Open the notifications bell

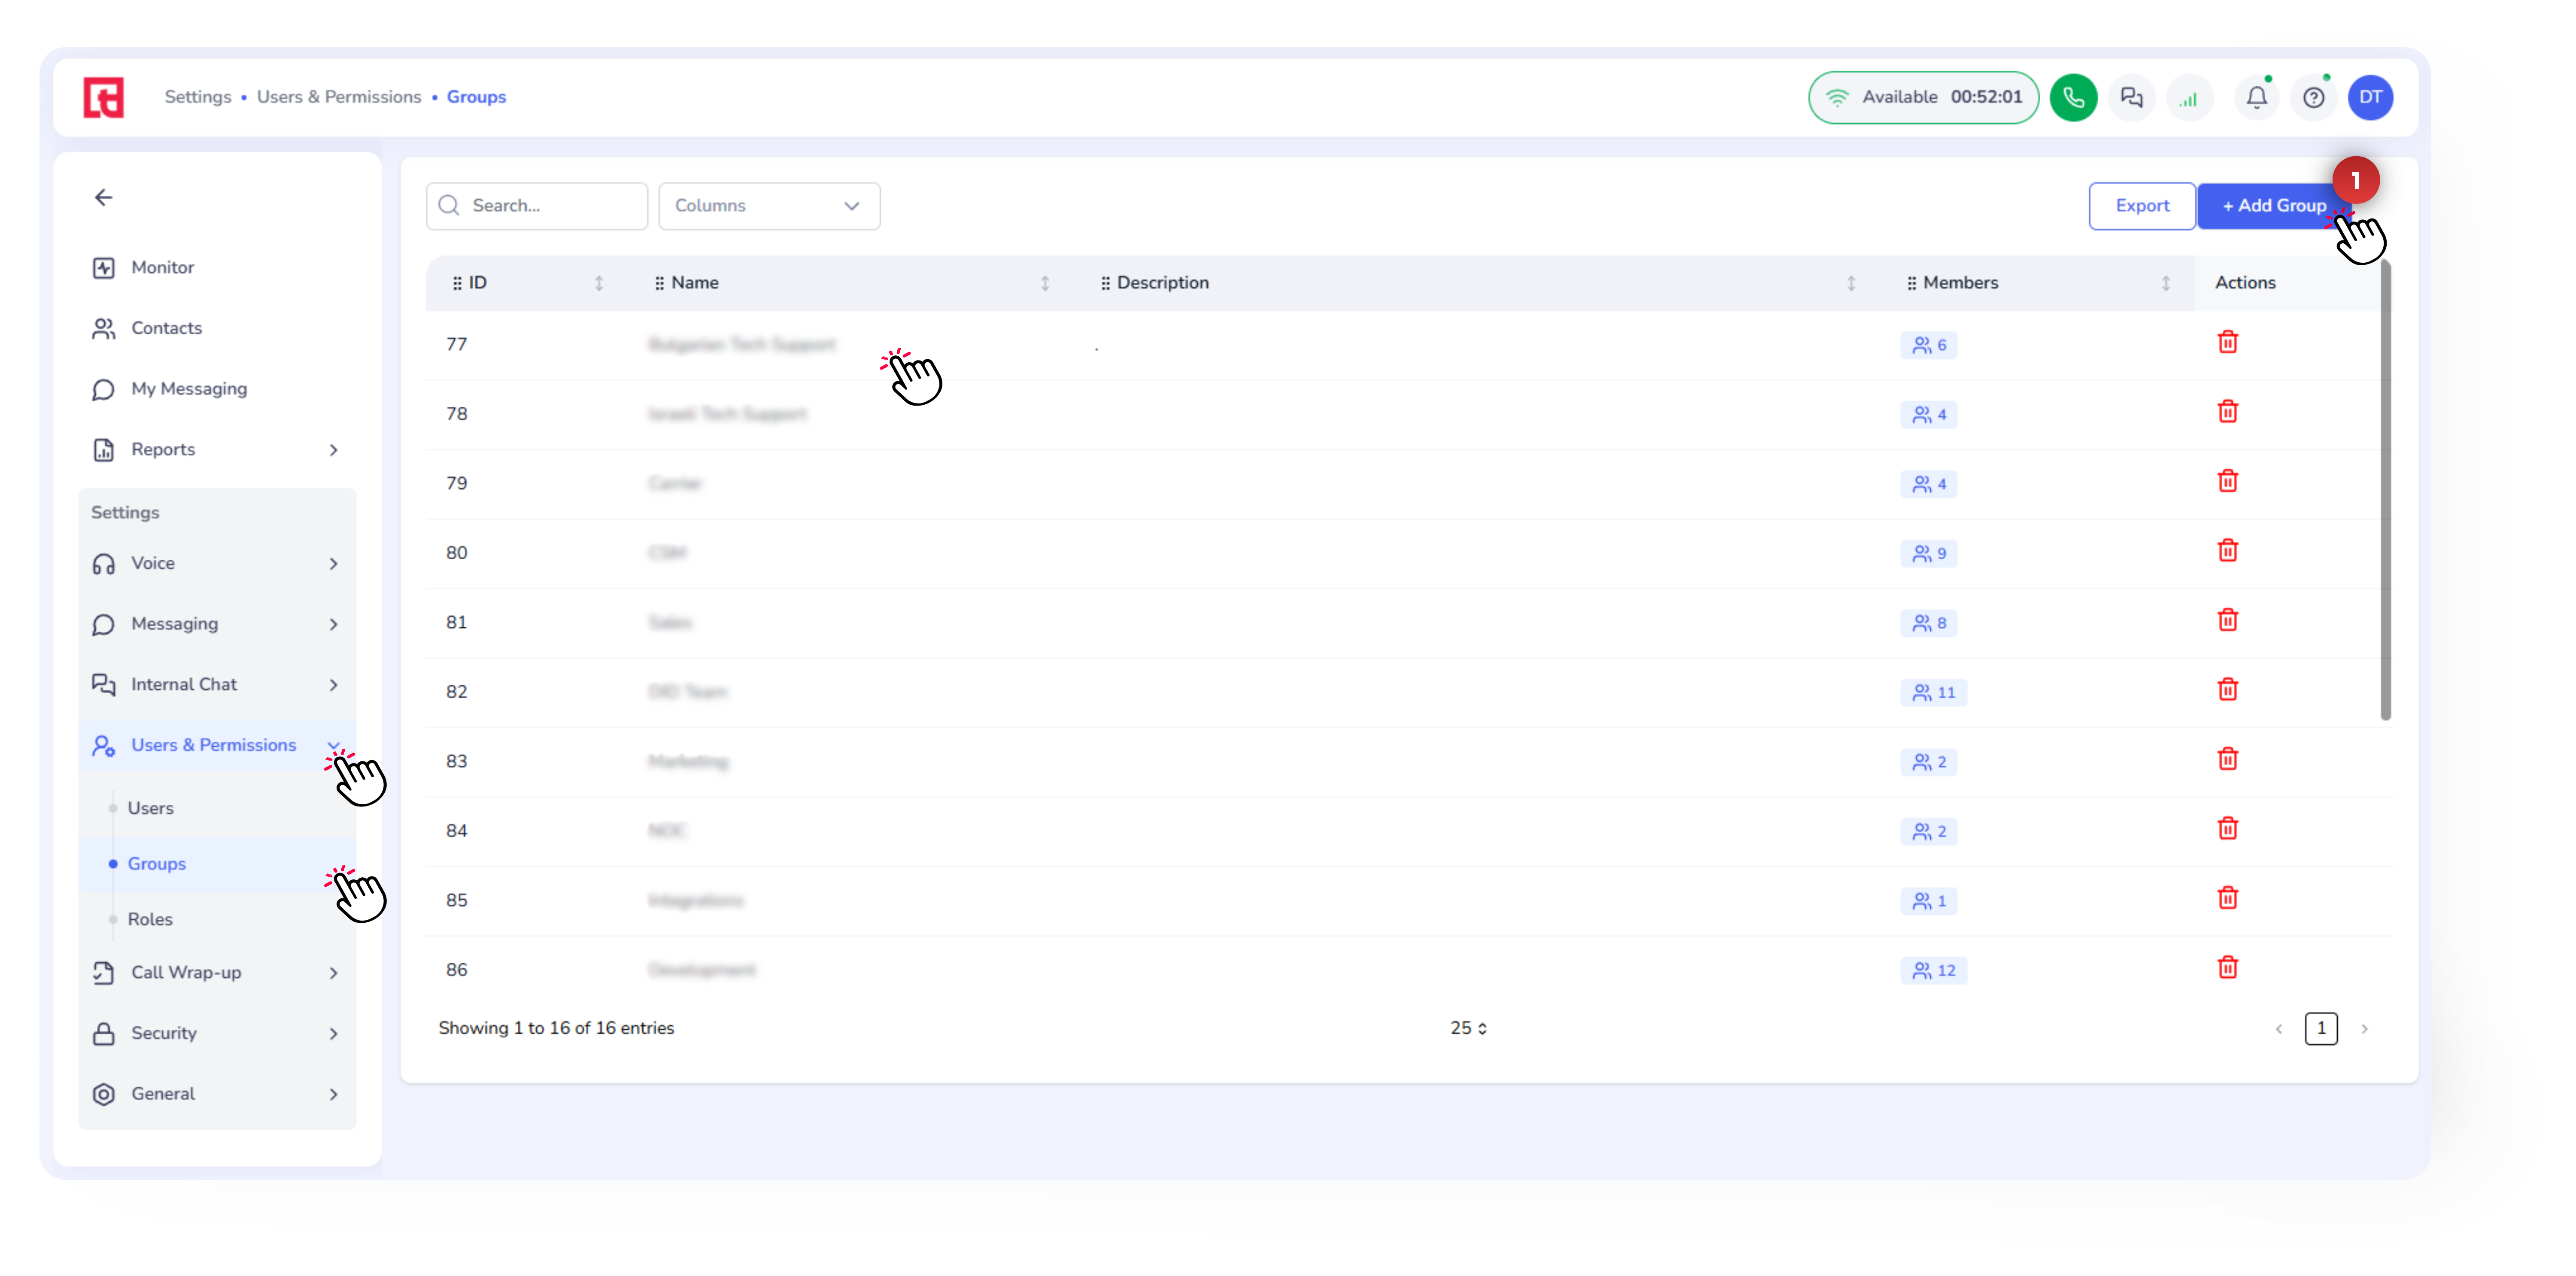[x=2256, y=97]
